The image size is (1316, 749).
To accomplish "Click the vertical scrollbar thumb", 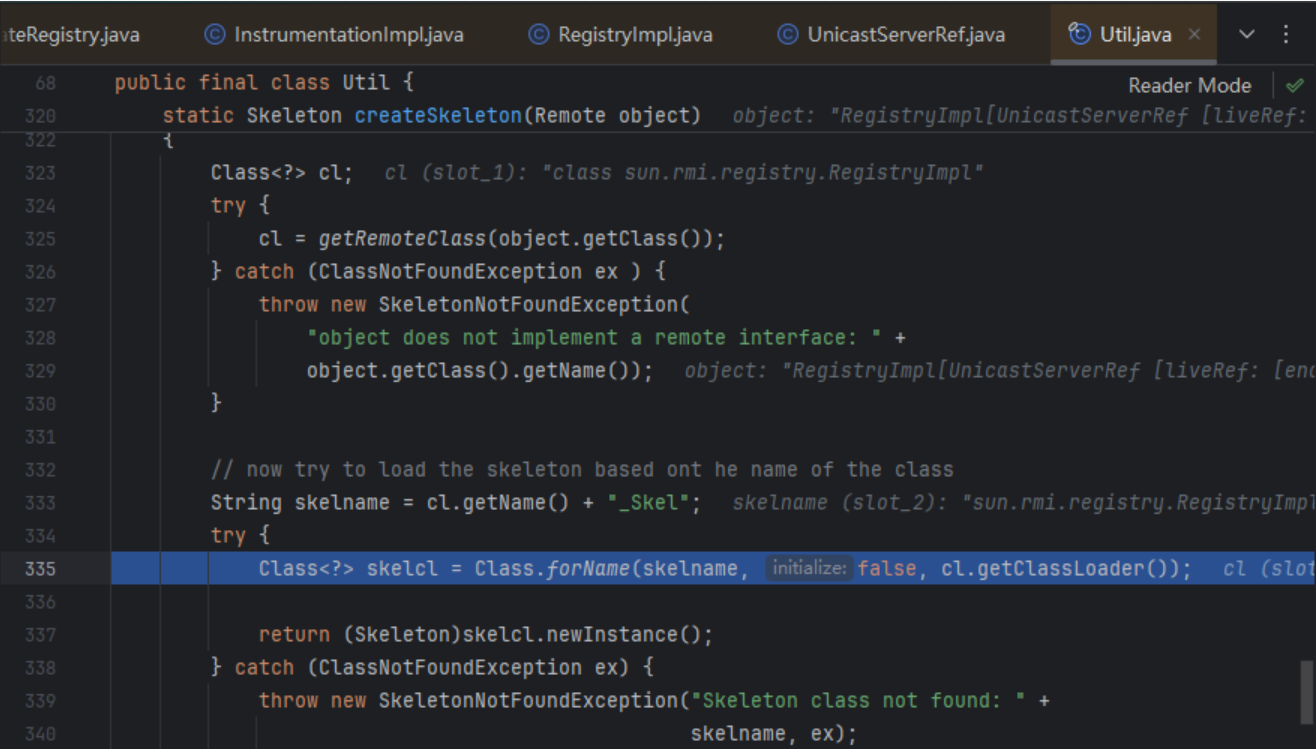I will pos(1306,690).
